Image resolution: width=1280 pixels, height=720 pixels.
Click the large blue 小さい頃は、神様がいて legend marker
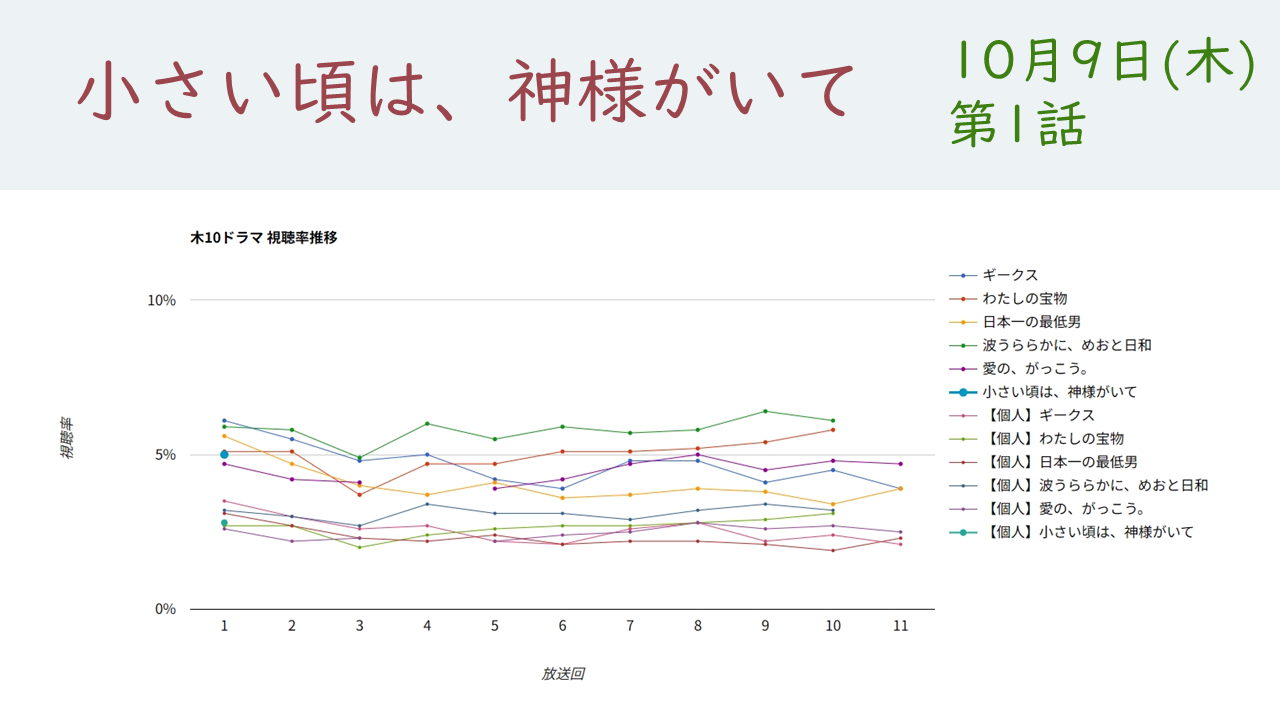[x=963, y=392]
